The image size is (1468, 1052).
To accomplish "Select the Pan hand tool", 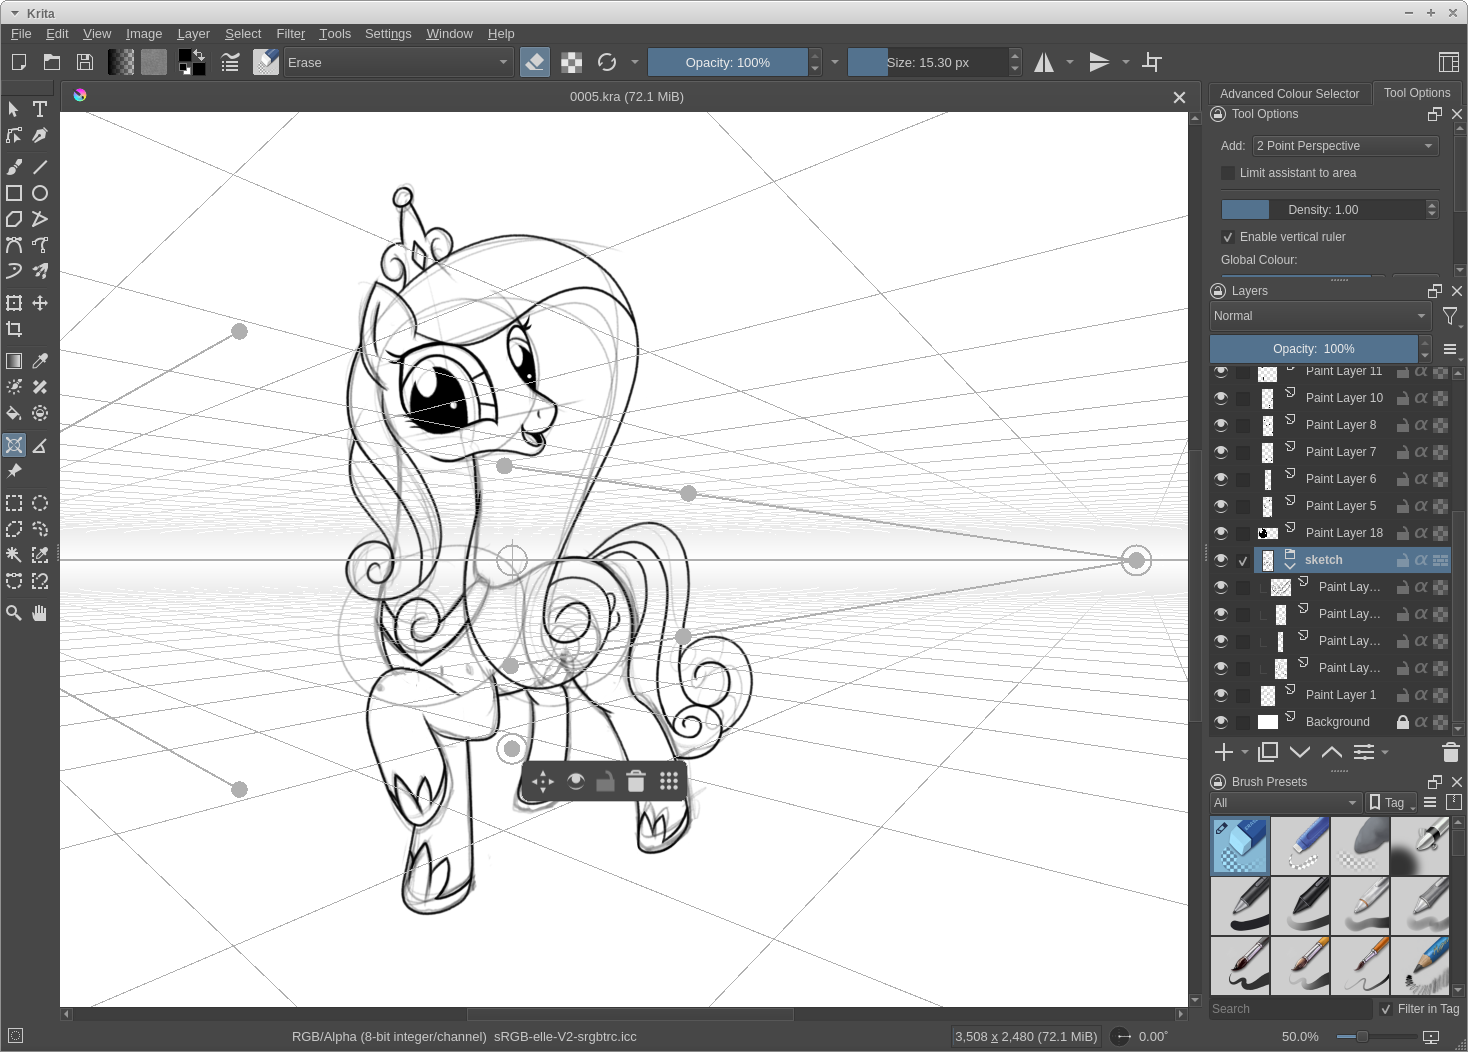I will [x=40, y=613].
